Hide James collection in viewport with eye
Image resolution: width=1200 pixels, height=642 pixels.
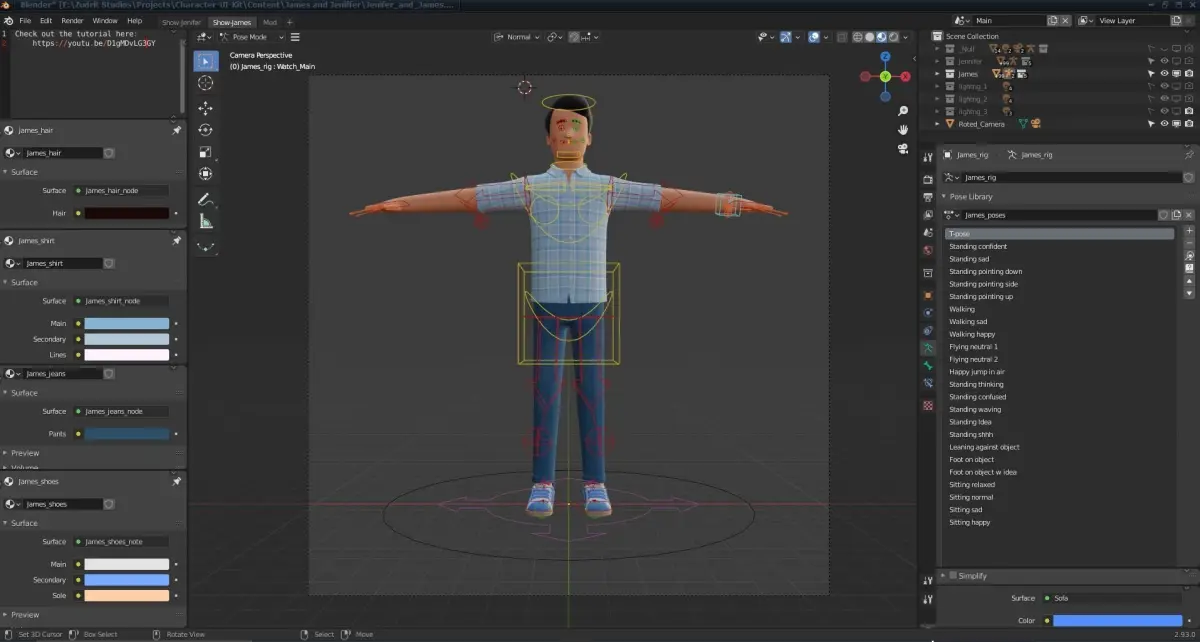coord(1164,74)
